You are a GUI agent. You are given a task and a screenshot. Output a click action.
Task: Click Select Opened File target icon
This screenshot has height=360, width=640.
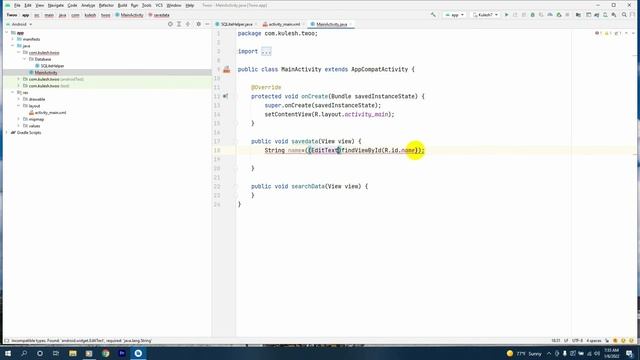point(170,24)
